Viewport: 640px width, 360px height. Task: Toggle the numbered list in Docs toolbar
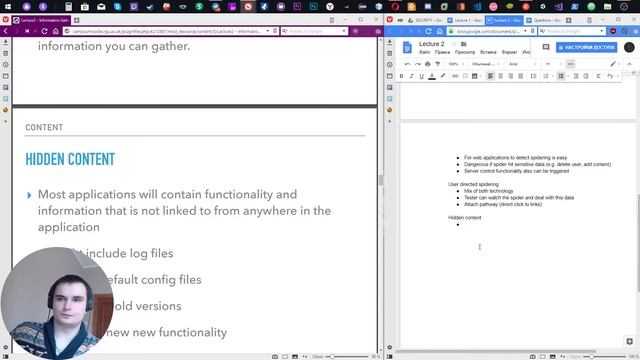(x=546, y=76)
